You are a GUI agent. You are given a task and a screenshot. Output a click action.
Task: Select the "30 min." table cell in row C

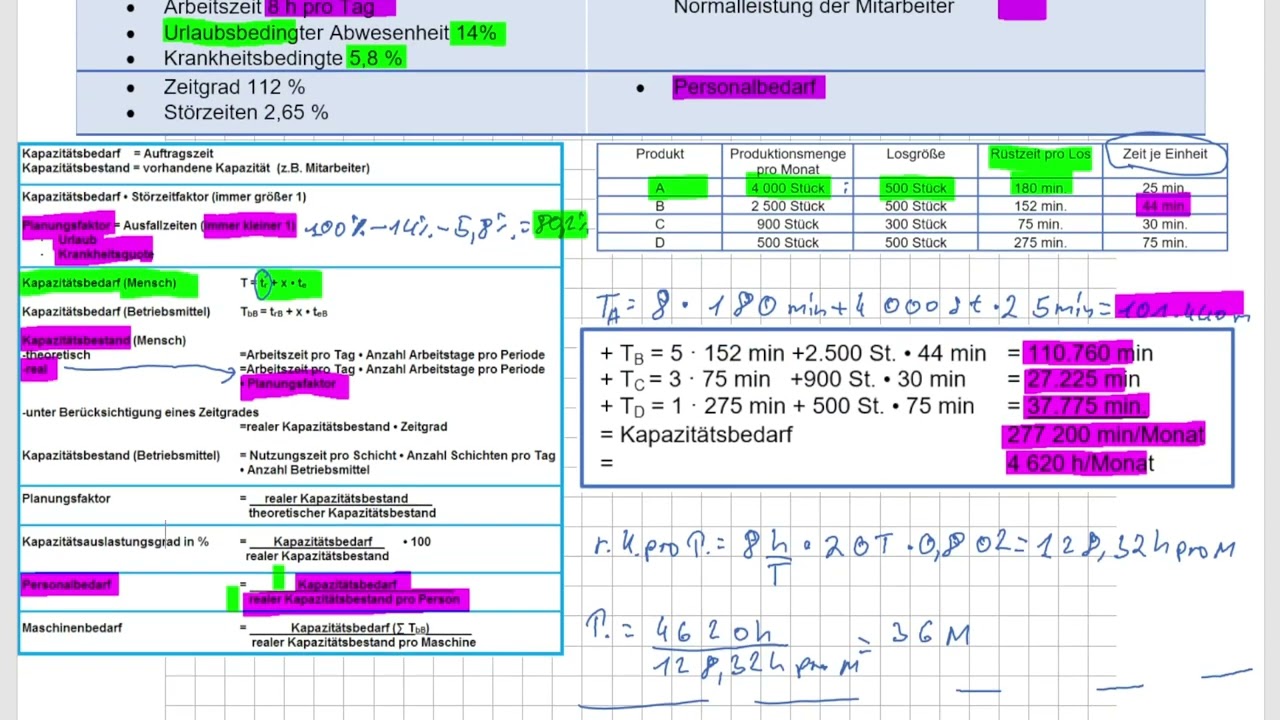point(1165,224)
